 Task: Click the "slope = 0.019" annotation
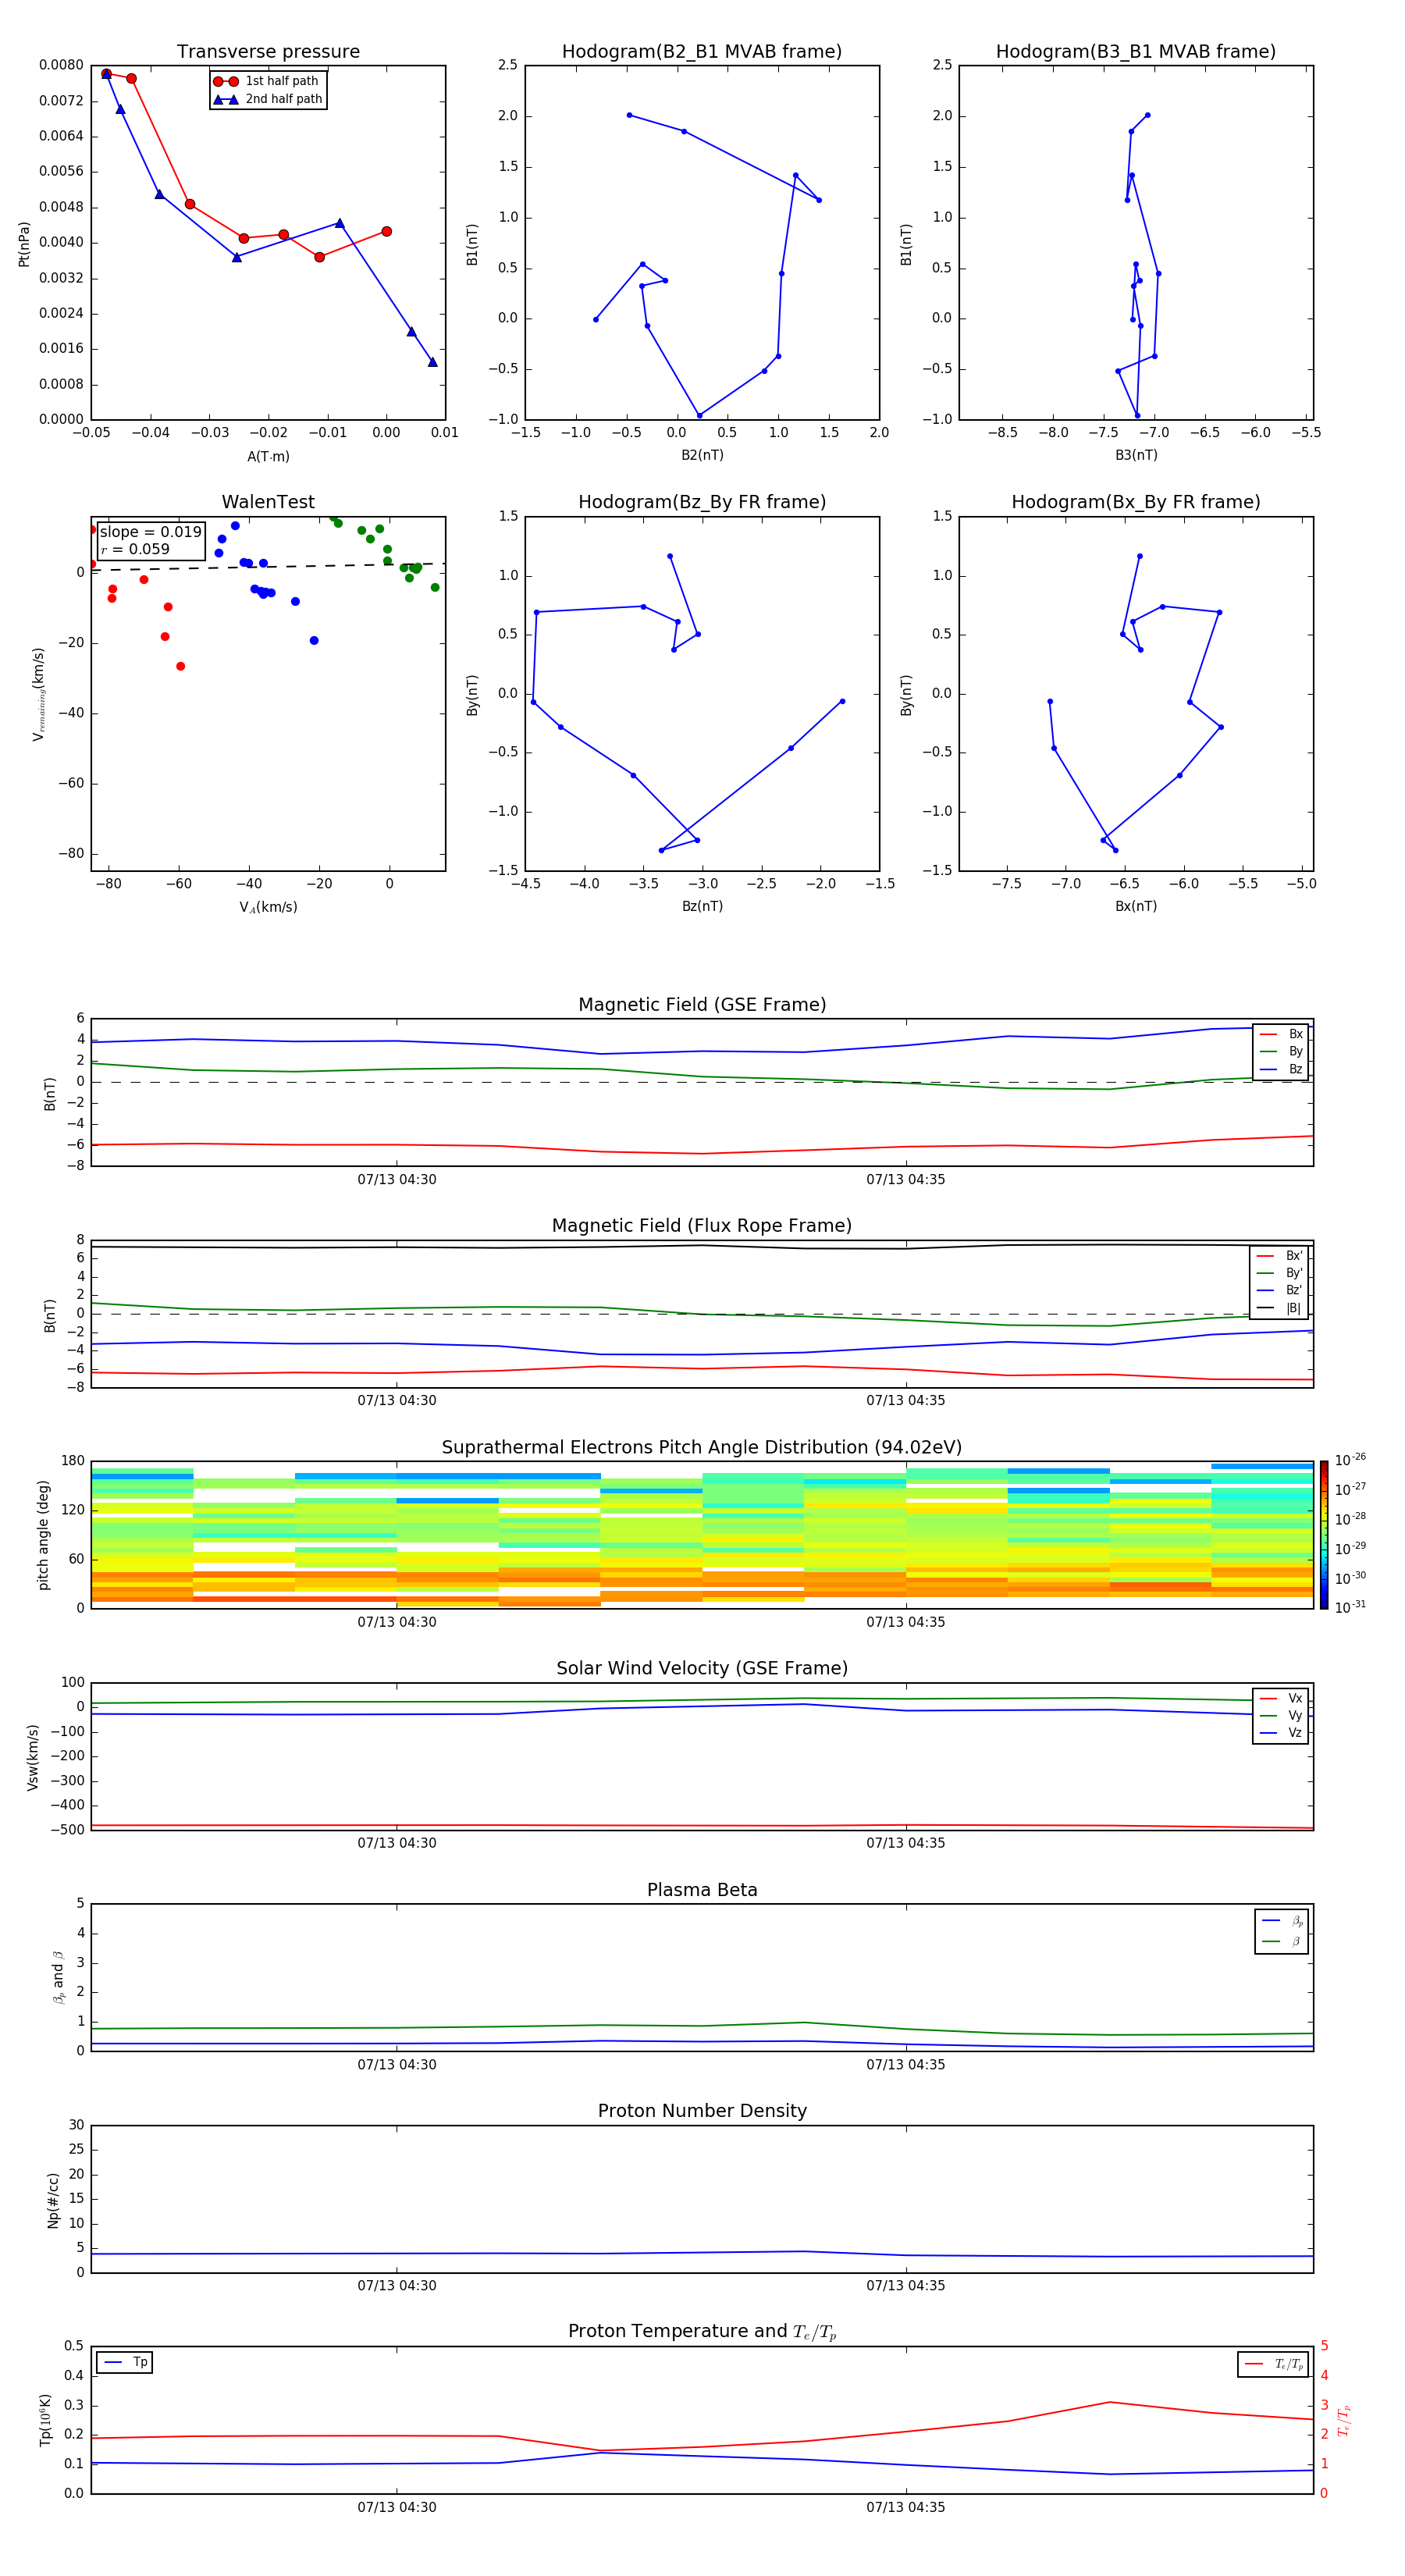tap(151, 532)
